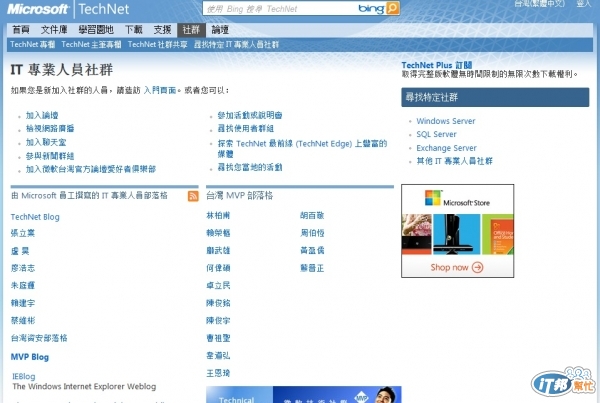Click the orange Bing search magnifier button
The width and height of the screenshot is (600, 403).
click(x=393, y=8)
